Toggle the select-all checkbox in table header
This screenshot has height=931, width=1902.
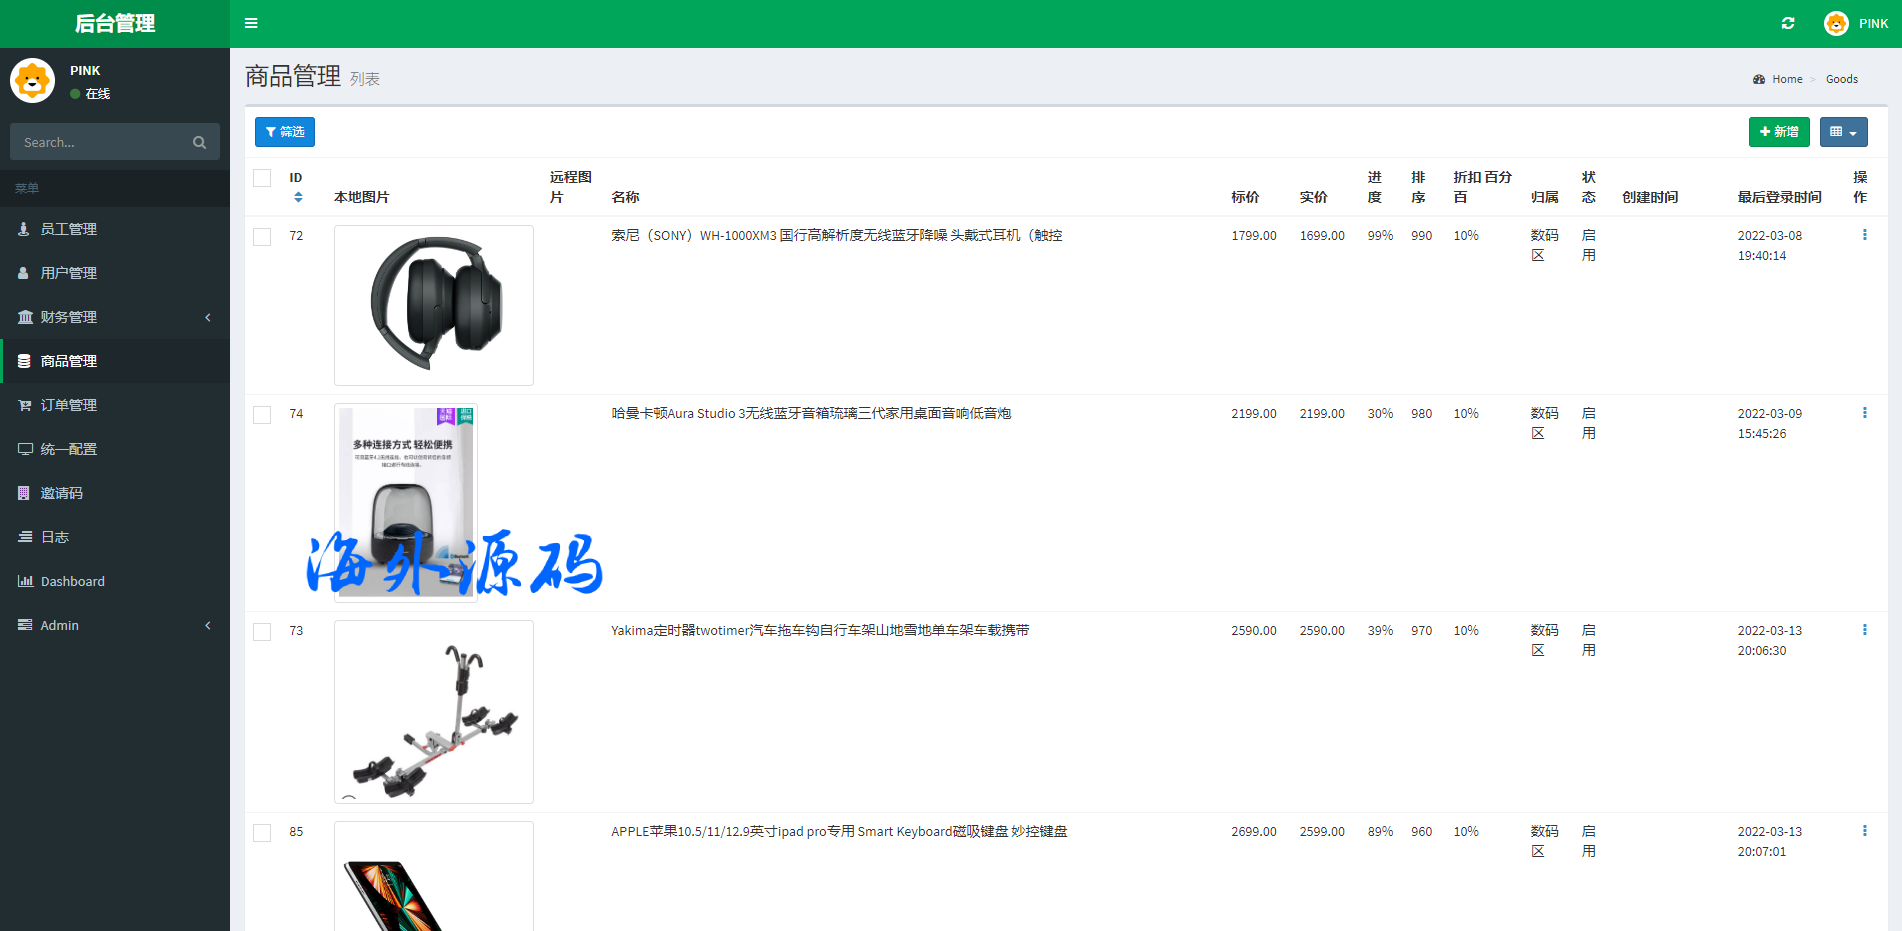point(262,178)
